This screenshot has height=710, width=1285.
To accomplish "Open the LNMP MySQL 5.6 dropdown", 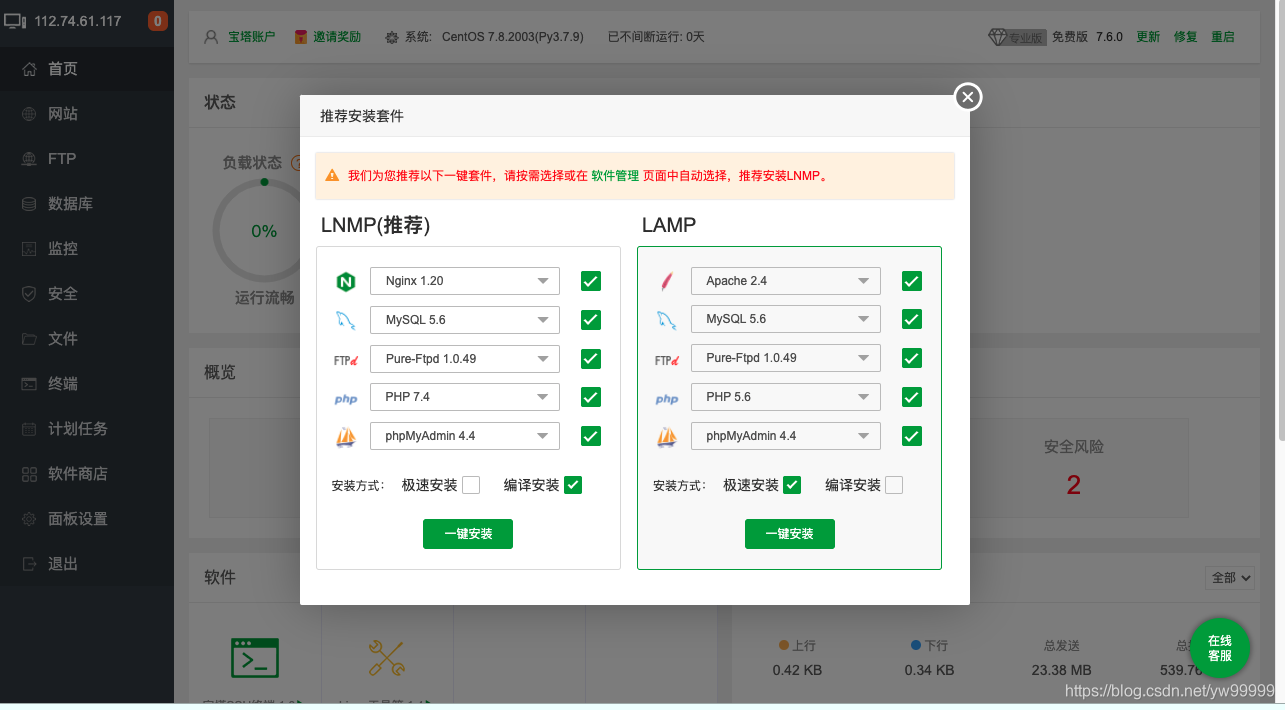I will [x=465, y=320].
